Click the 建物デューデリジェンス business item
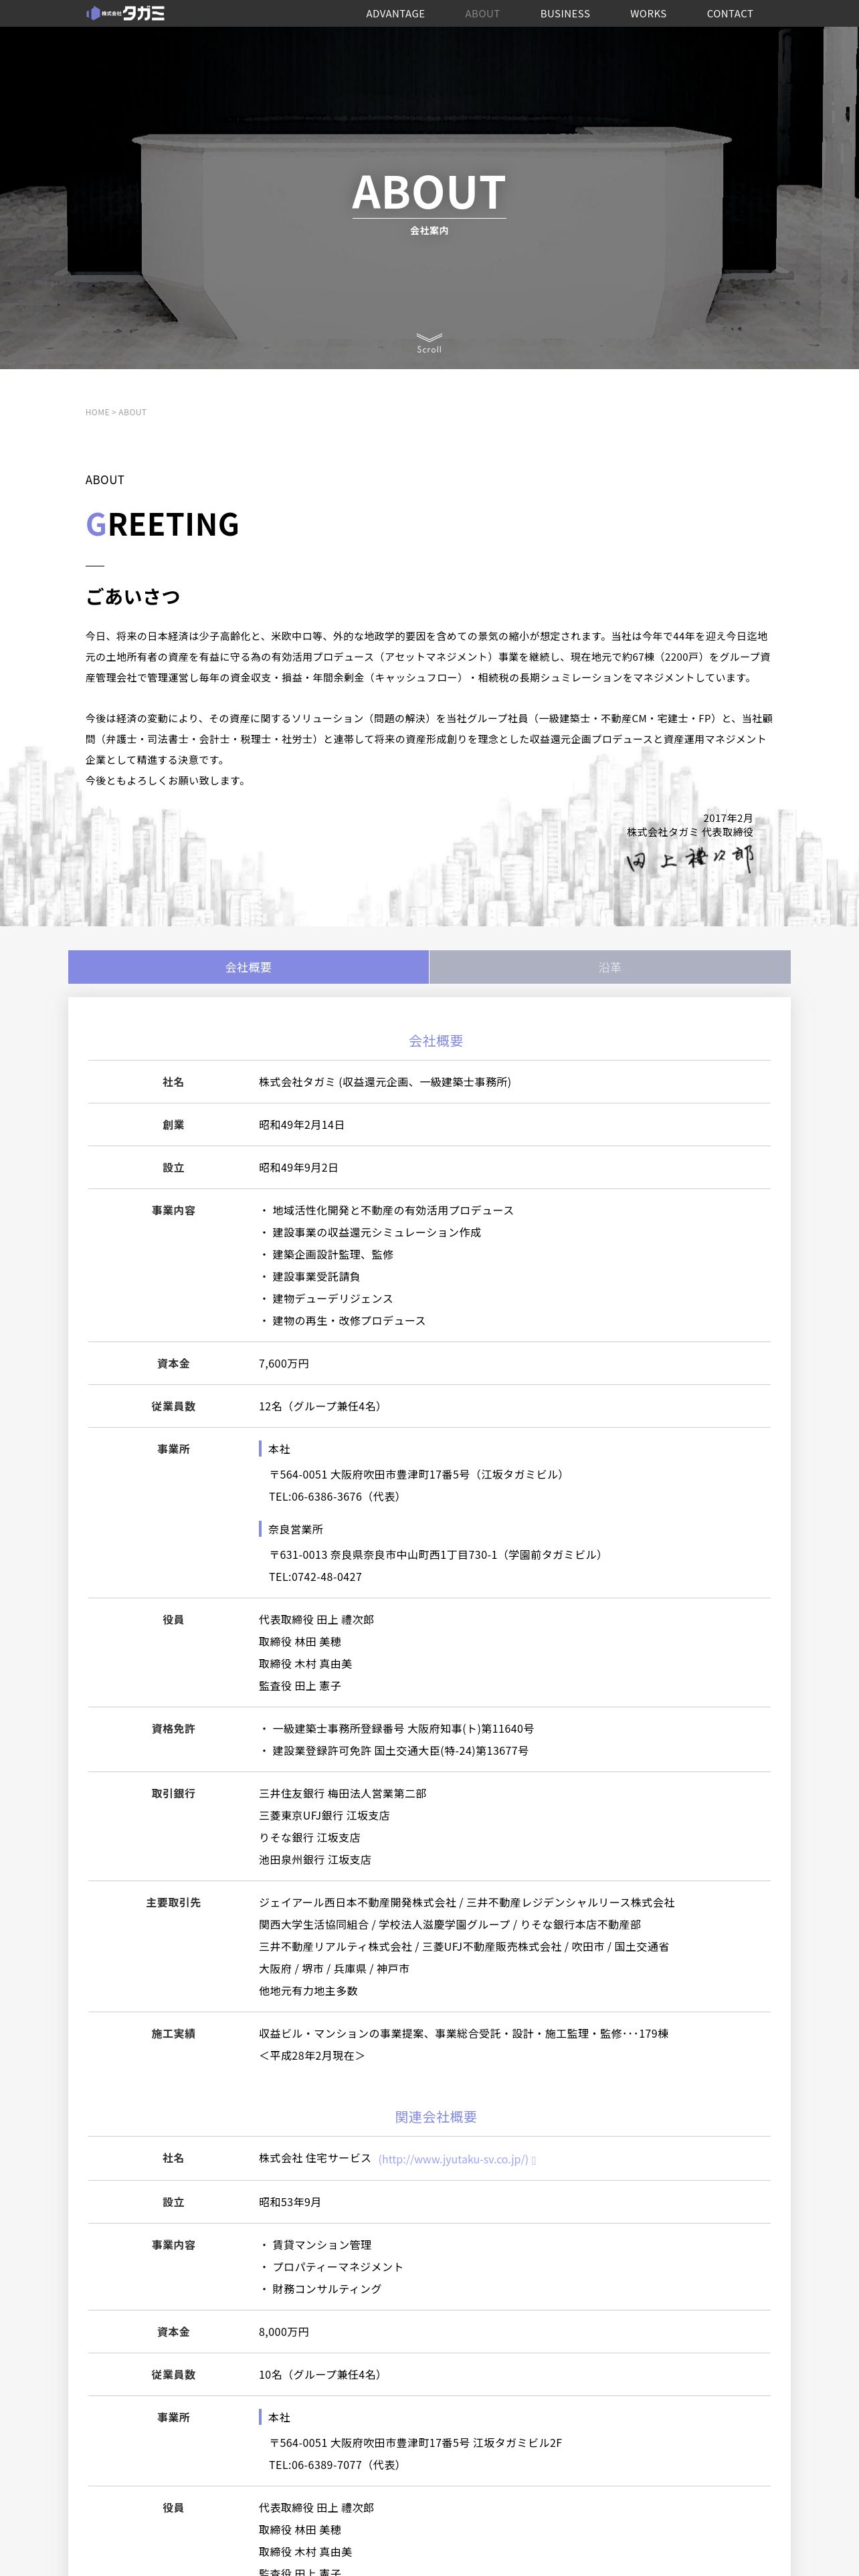The height and width of the screenshot is (2576, 859). point(332,1299)
